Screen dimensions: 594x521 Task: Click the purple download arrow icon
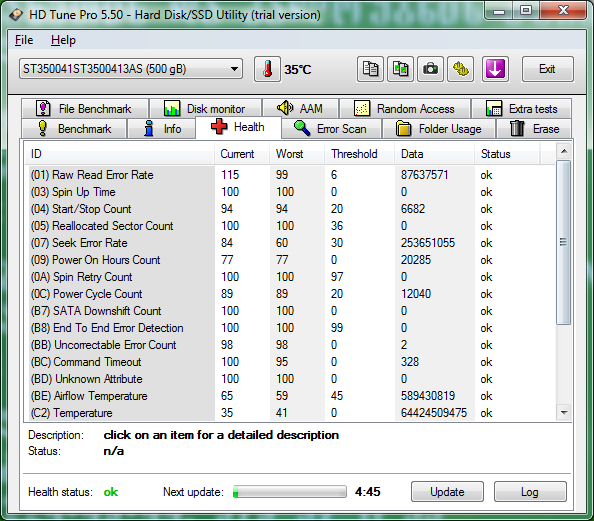495,69
